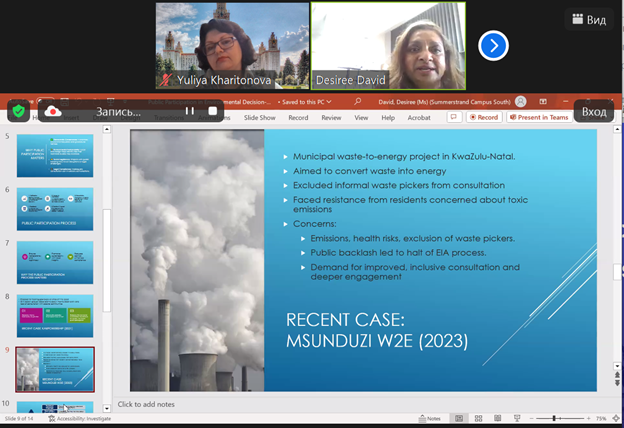Click the Comments speech bubble icon
The width and height of the screenshot is (624, 428).
[454, 117]
